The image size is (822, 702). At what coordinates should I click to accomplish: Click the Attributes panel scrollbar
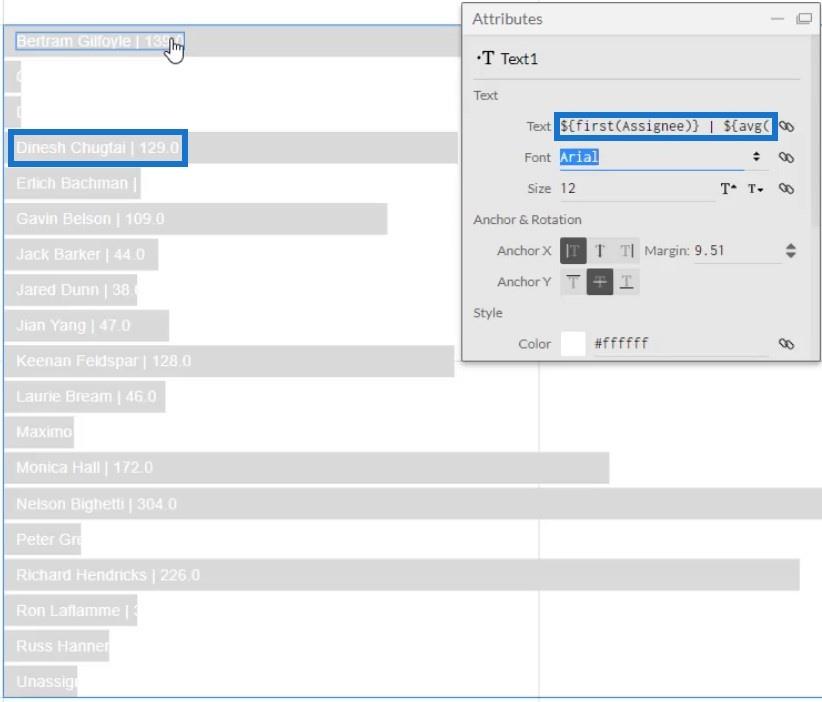coord(815,131)
